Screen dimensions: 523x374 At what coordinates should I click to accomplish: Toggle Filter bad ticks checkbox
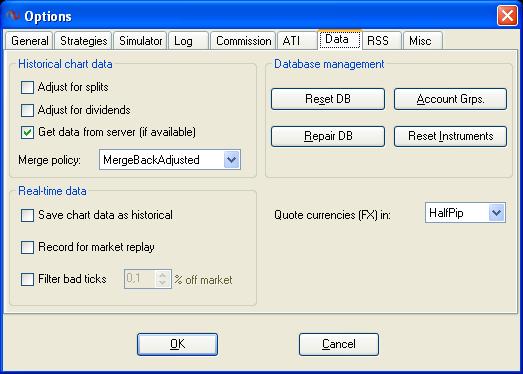(x=27, y=279)
